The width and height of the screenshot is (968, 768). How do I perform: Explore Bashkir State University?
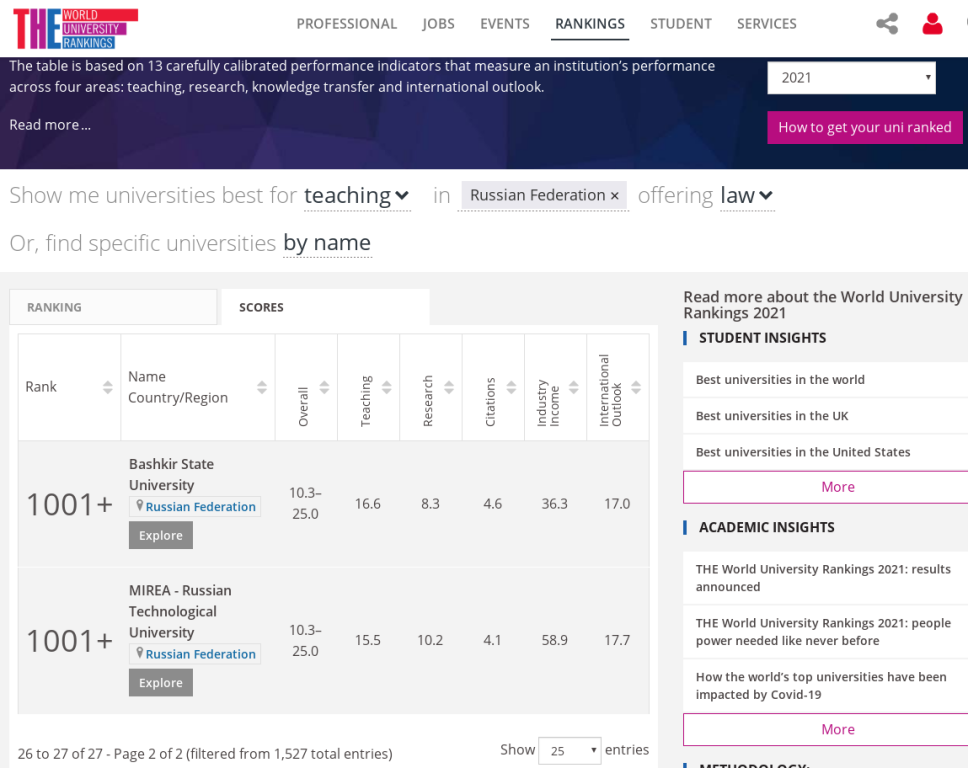pyautogui.click(x=160, y=536)
